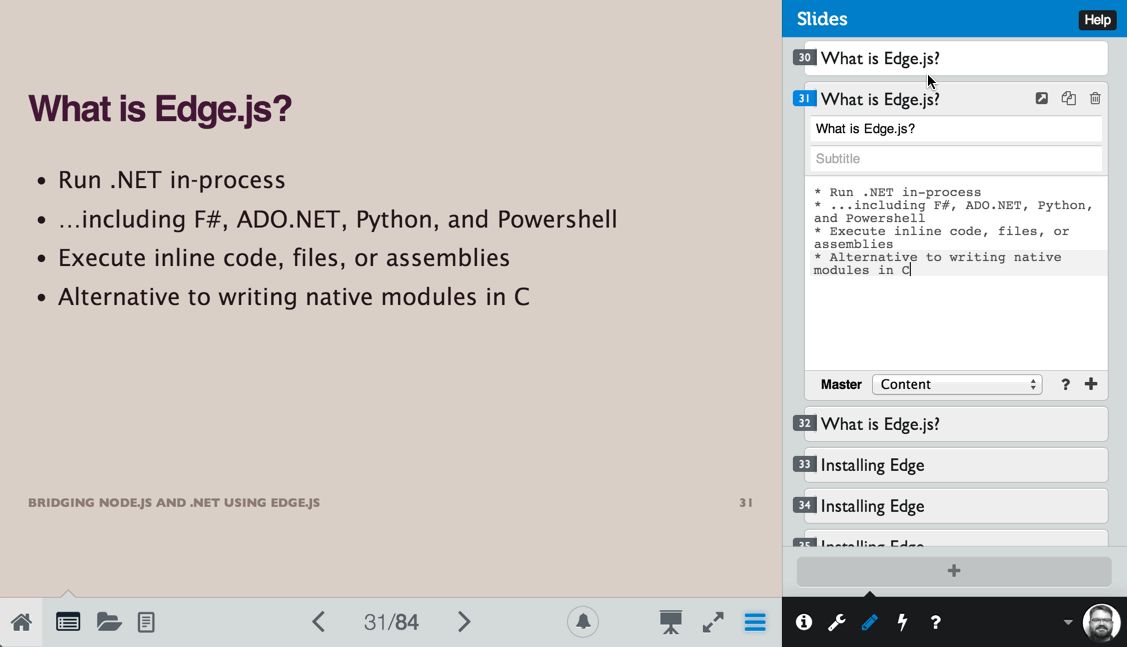Duplicate slide 31 with the copy icon
The width and height of the screenshot is (1127, 647).
click(x=1068, y=98)
